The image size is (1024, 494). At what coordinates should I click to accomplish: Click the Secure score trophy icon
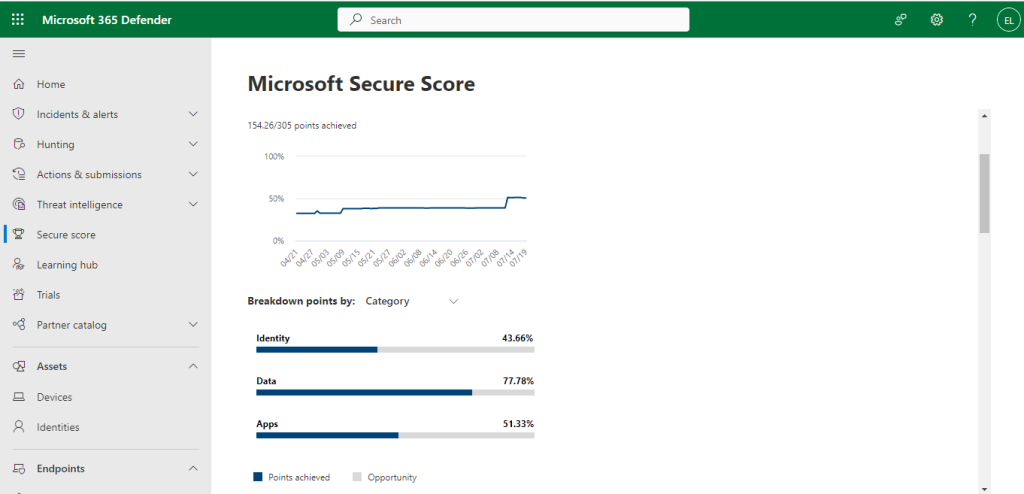(19, 235)
